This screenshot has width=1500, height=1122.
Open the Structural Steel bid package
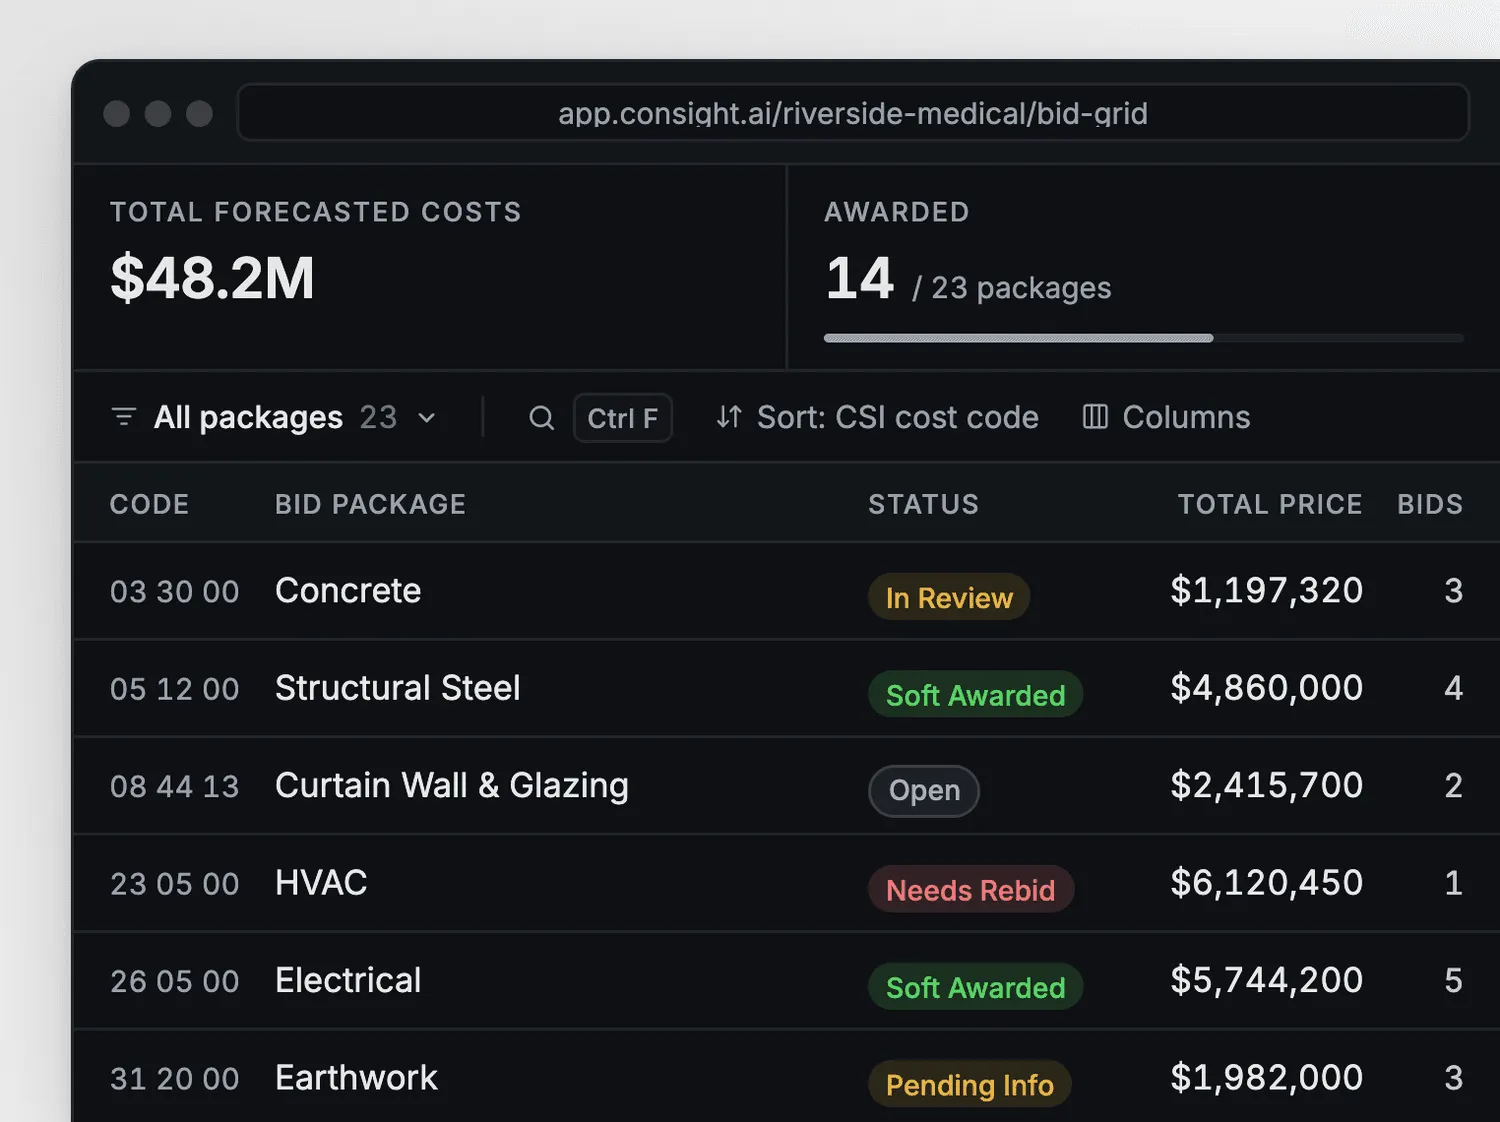tap(397, 688)
